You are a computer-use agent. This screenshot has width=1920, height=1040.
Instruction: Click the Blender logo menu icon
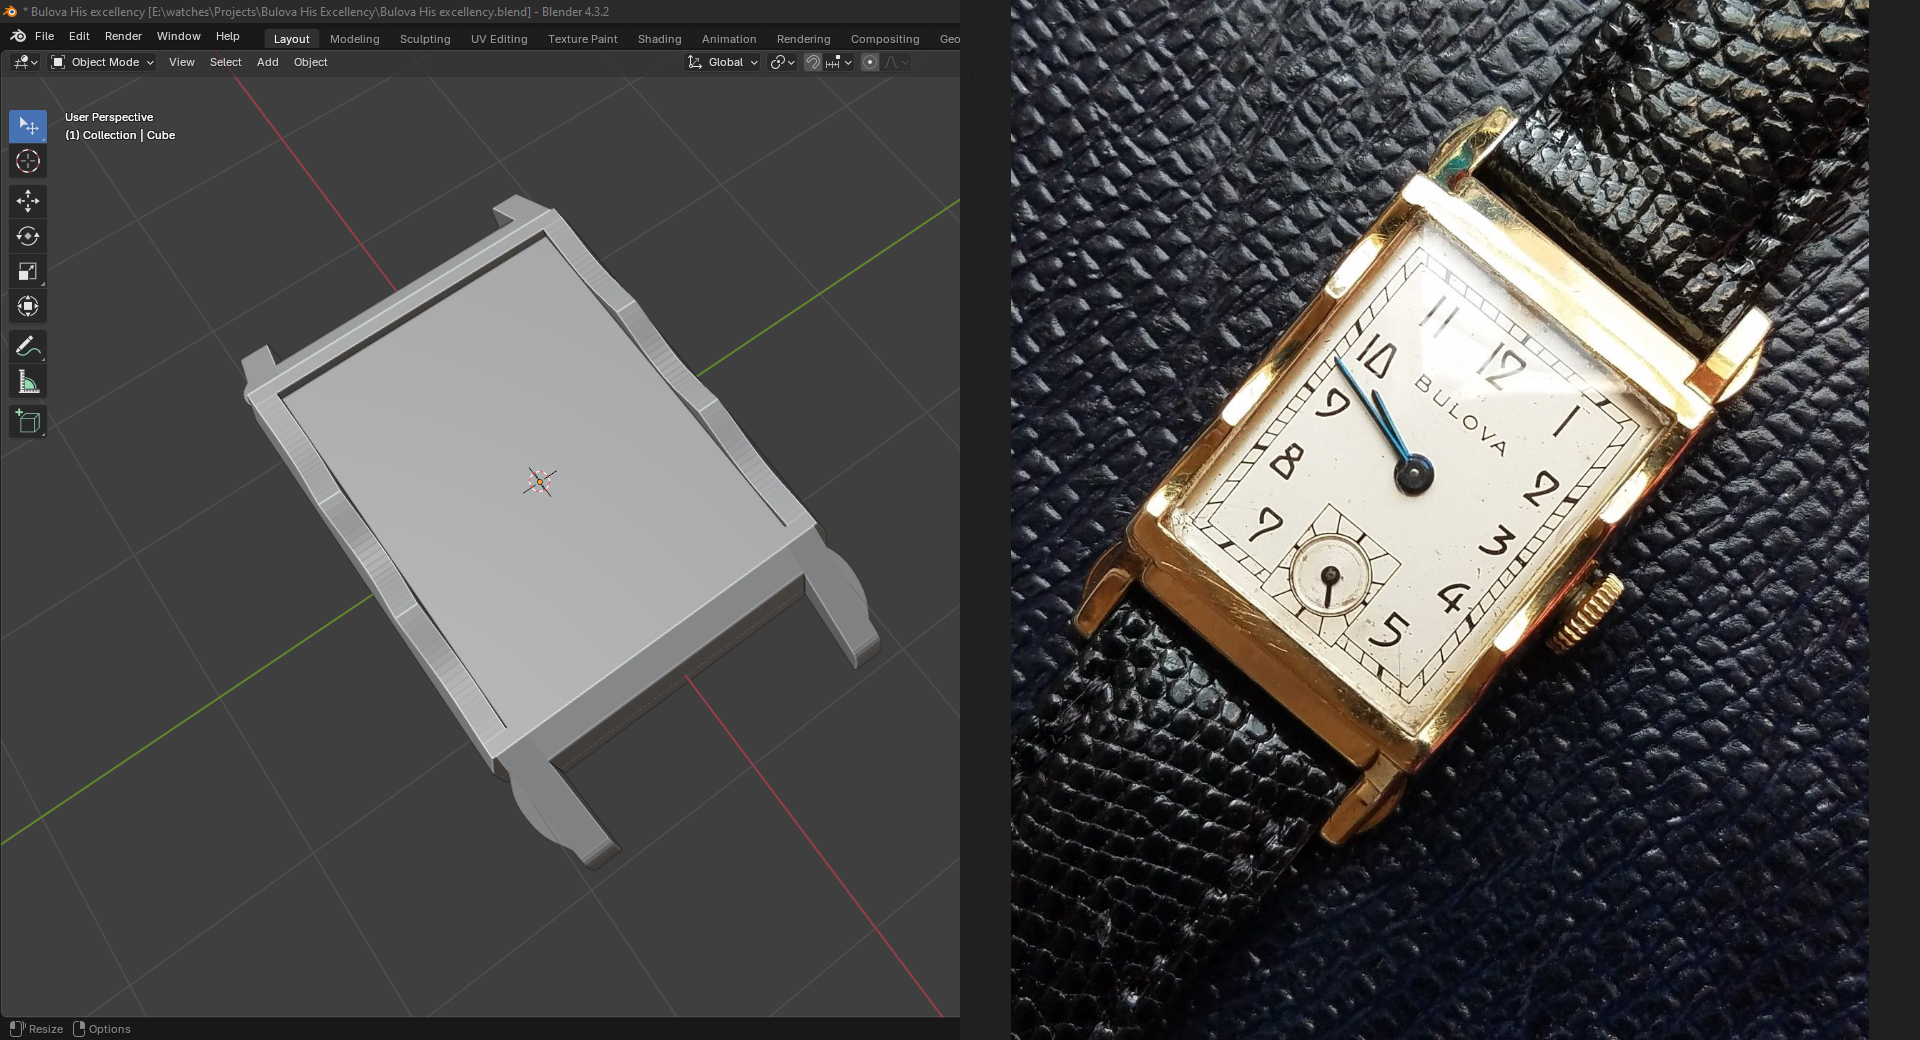click(17, 36)
